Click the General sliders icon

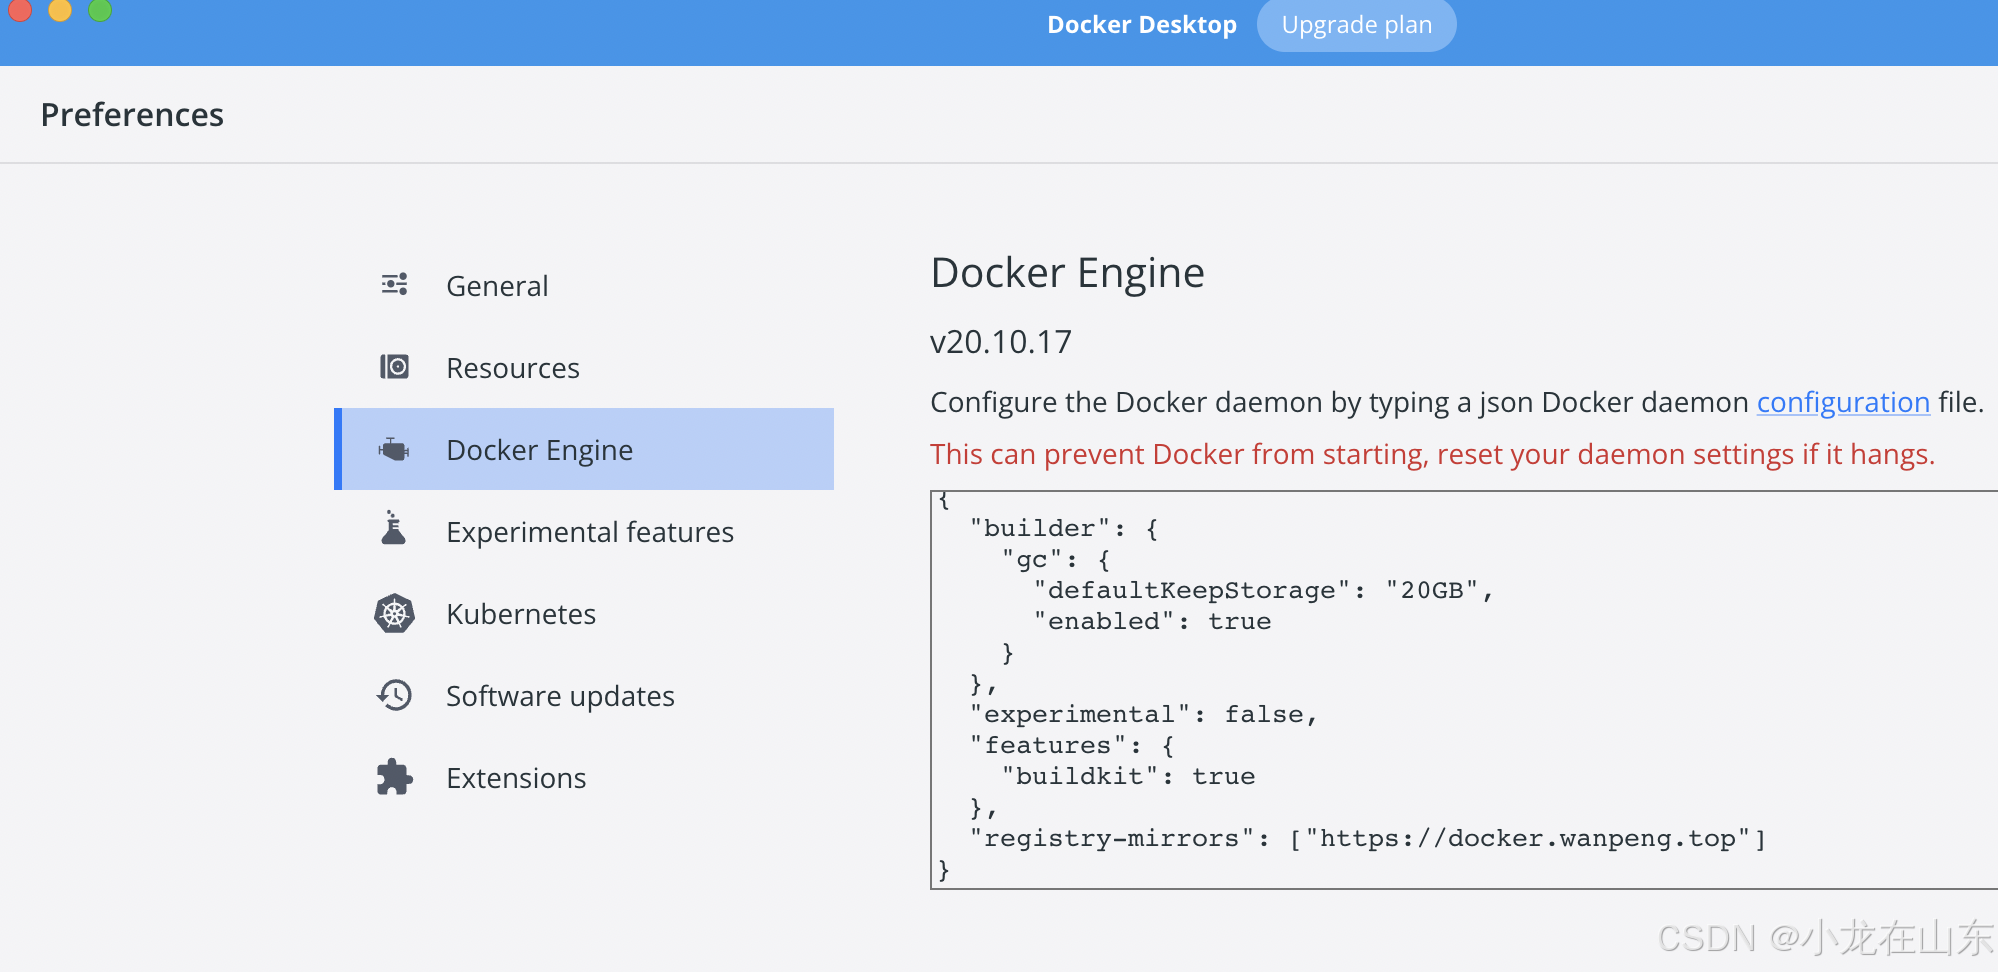pyautogui.click(x=395, y=285)
